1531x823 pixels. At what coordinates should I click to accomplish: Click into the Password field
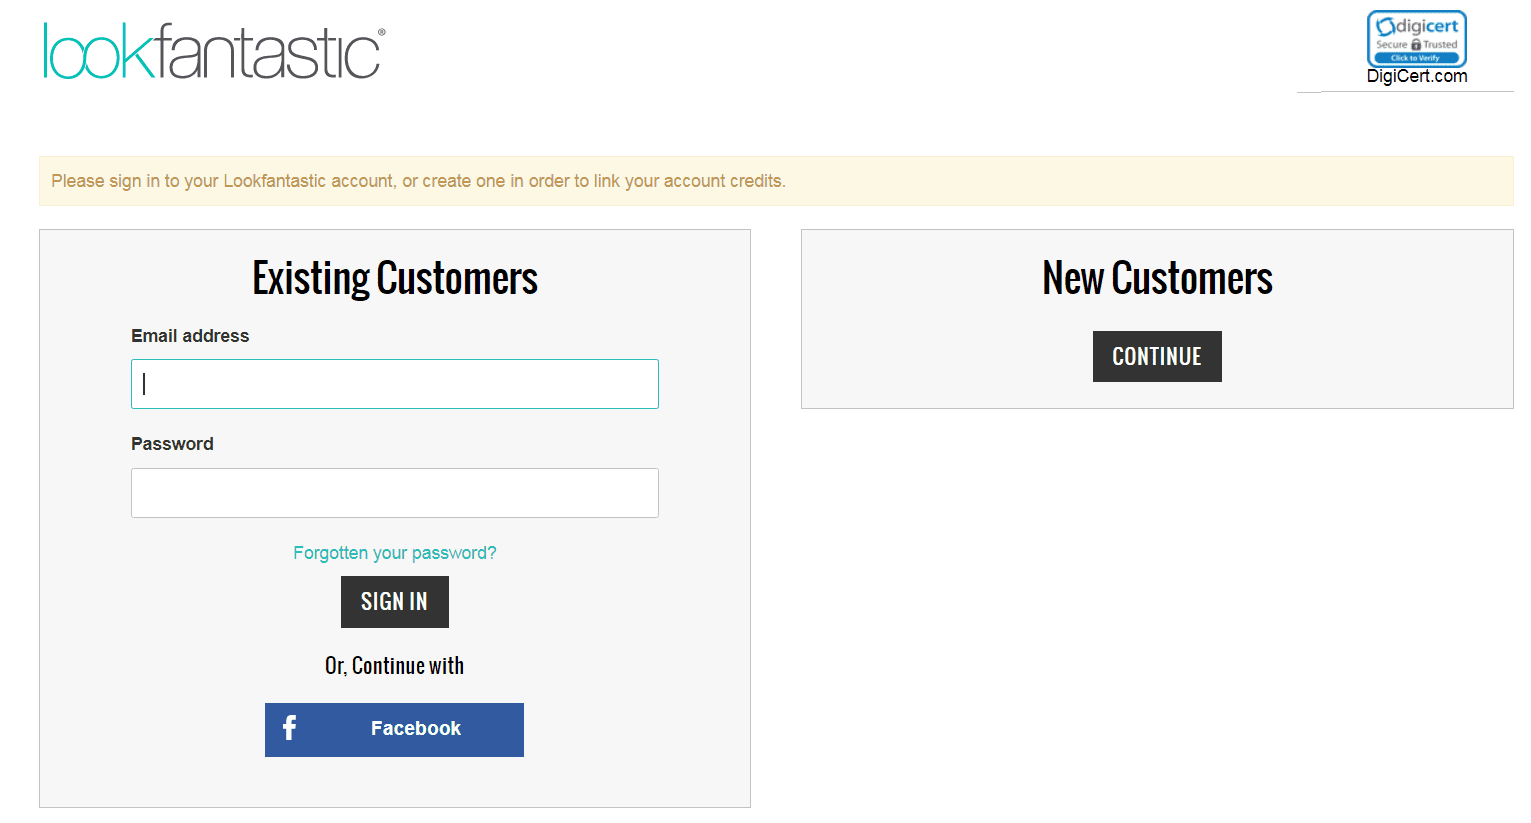(395, 493)
